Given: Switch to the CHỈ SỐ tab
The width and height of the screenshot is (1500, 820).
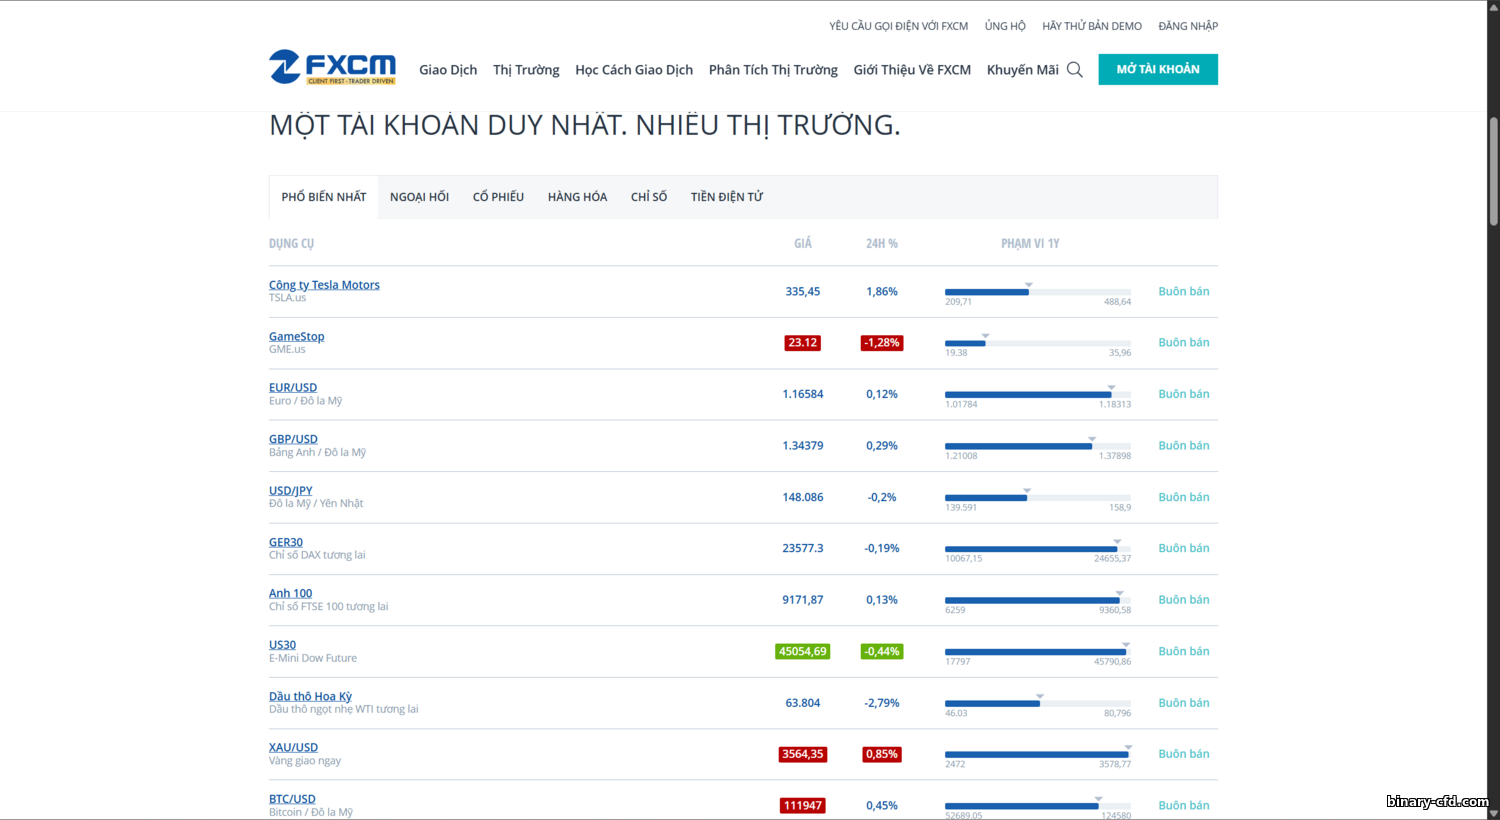Looking at the screenshot, I should [x=649, y=197].
